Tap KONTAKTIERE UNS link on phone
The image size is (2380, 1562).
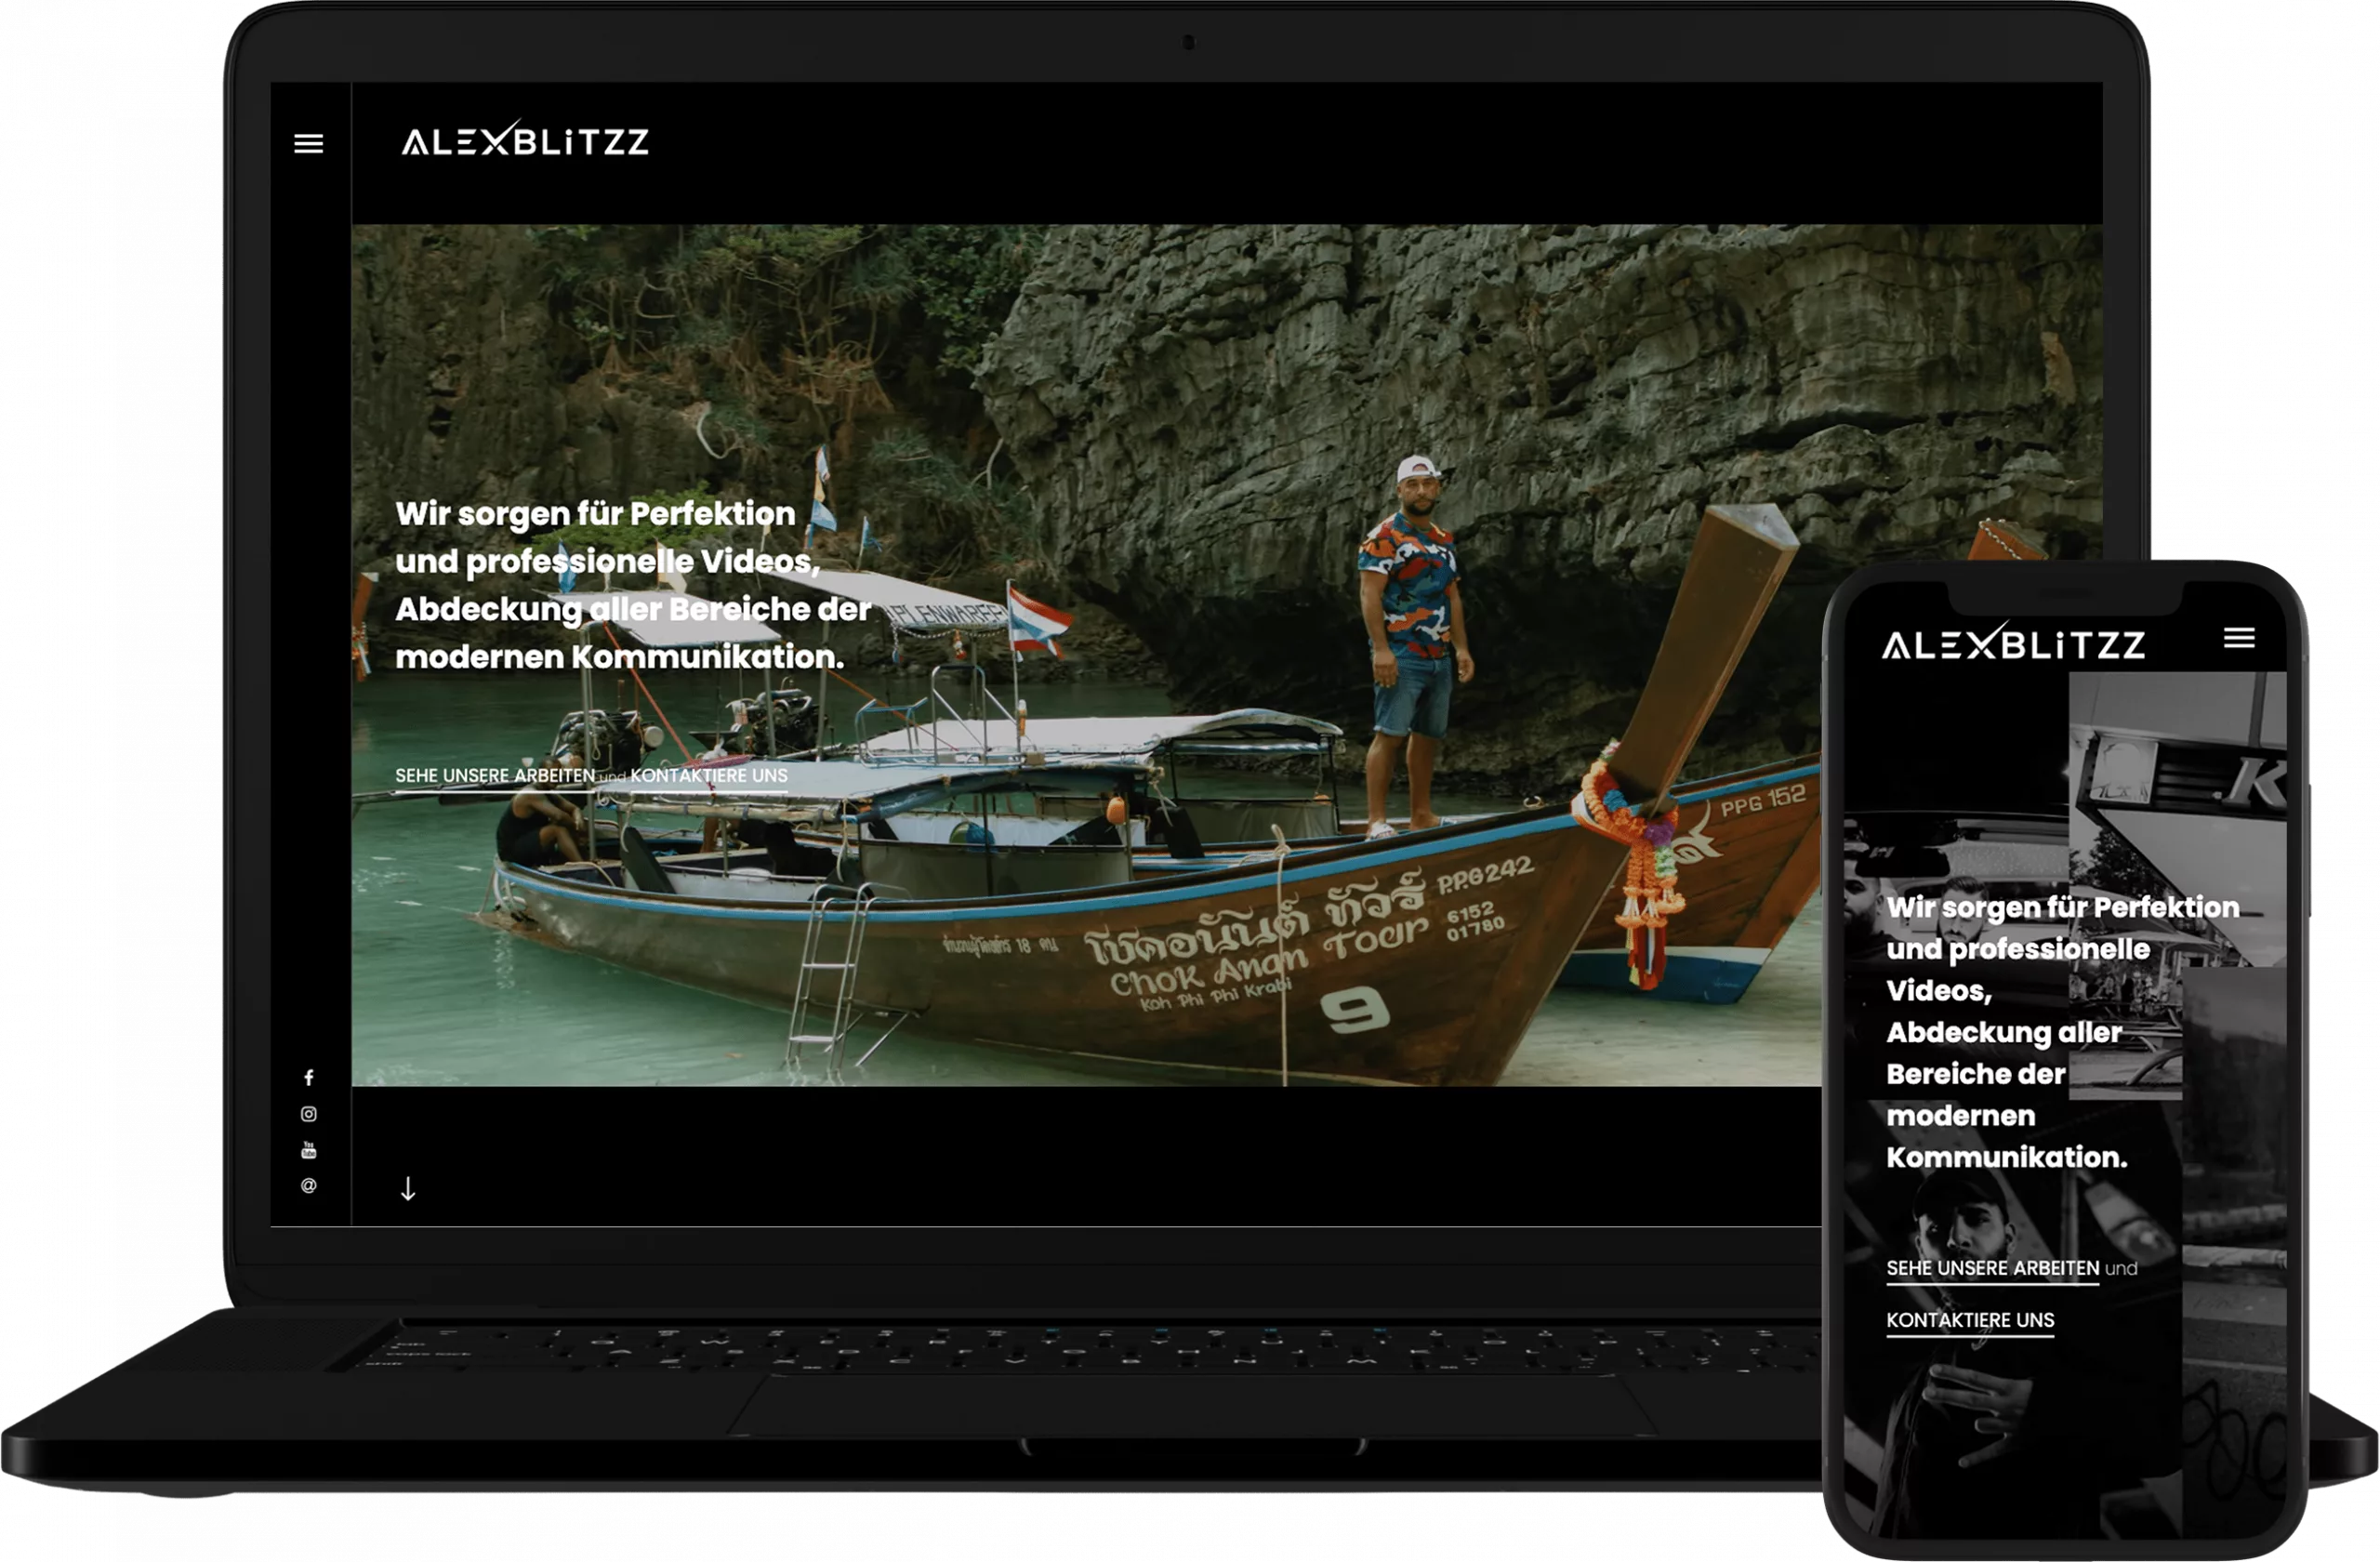[1970, 1320]
